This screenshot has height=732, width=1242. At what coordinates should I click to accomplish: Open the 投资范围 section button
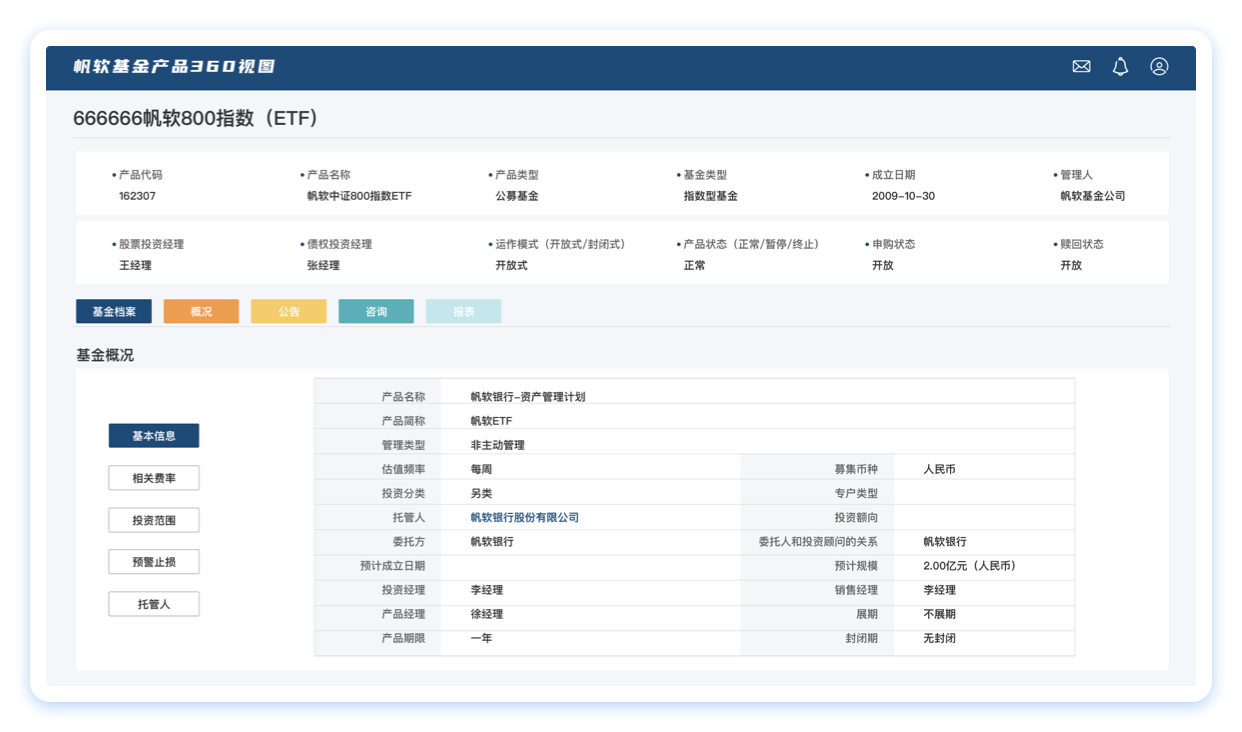coord(154,521)
